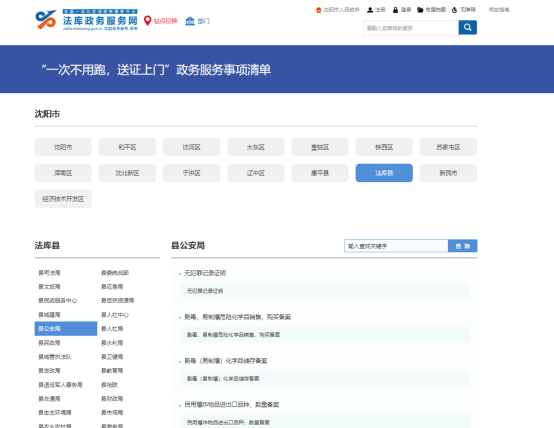Open 县交通局 in the department list
Viewport: 554px width, 428px height.
49,399
